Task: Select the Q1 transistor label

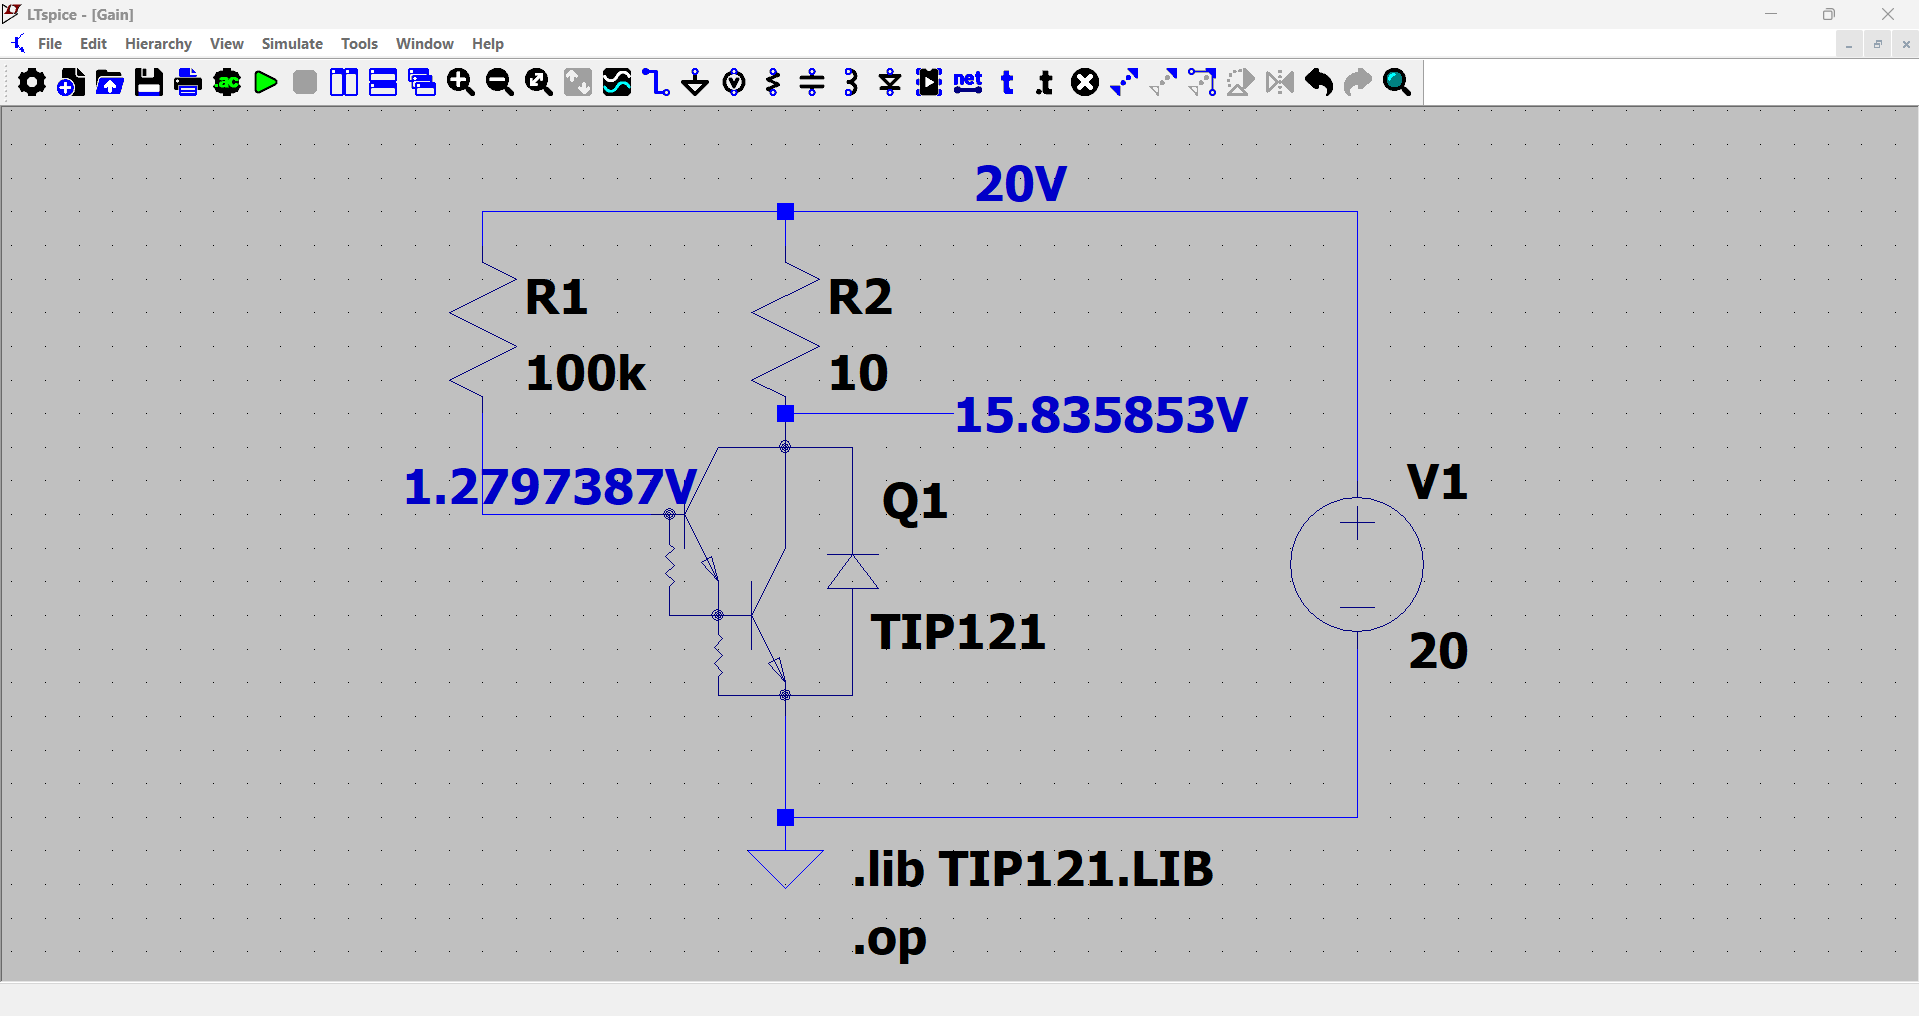Action: (x=915, y=502)
